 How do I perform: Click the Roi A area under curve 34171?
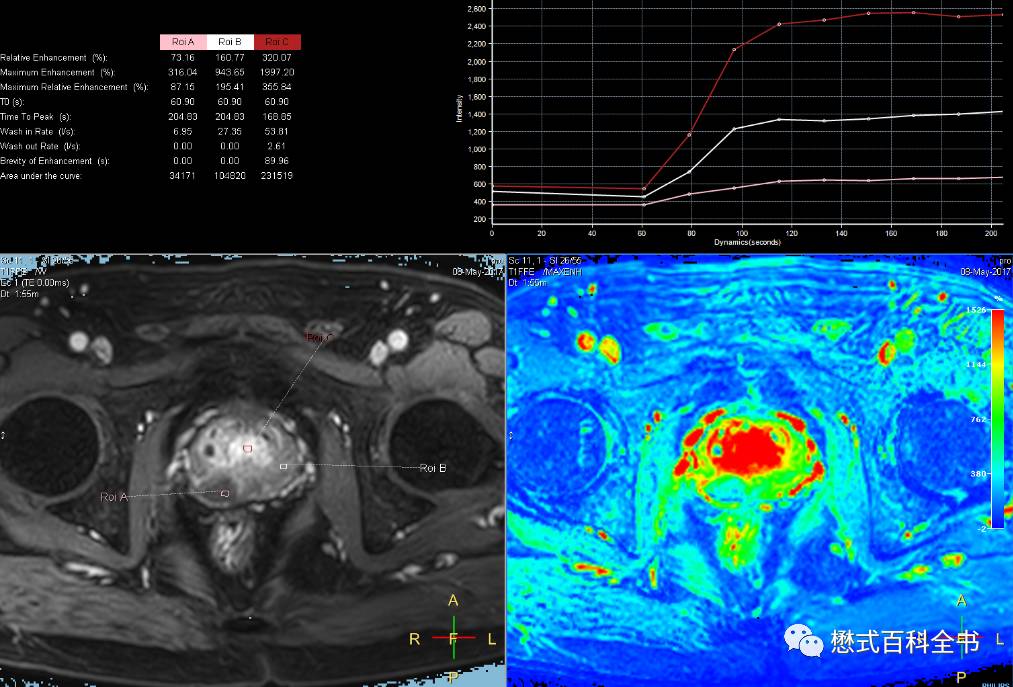[183, 176]
